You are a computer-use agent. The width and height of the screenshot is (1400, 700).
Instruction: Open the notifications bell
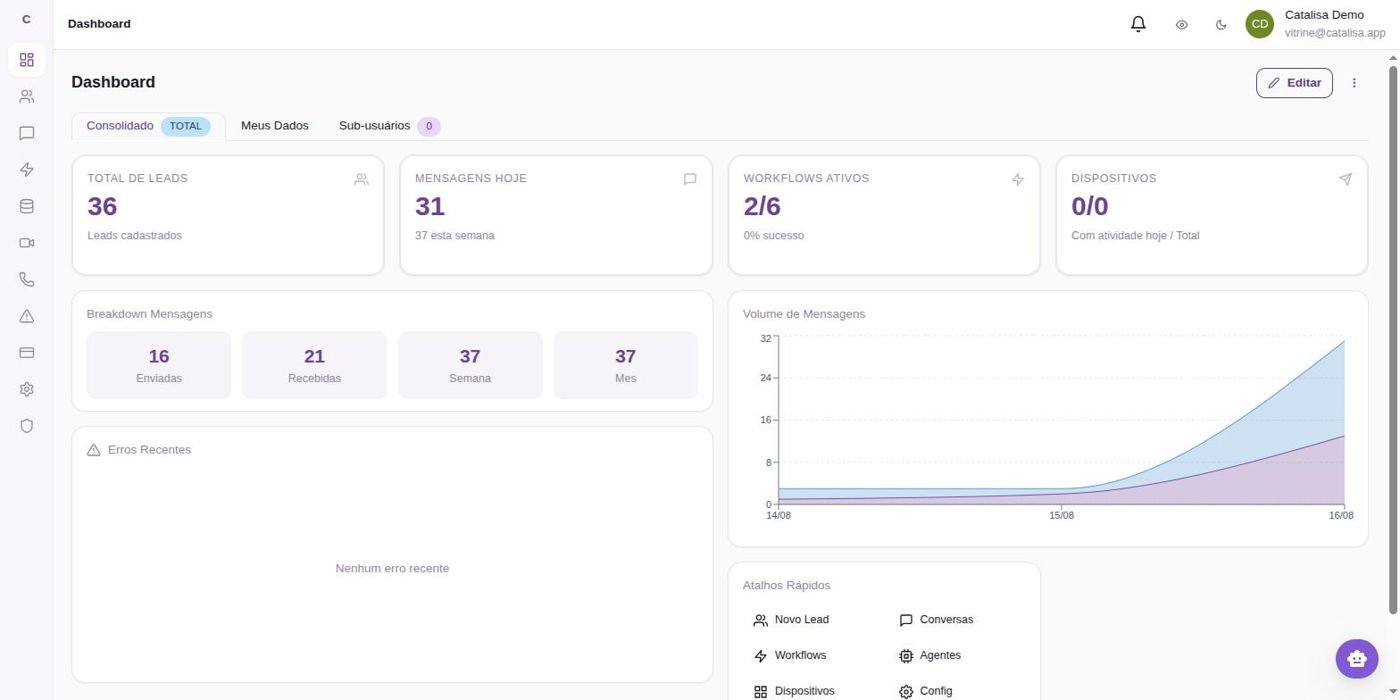[1138, 24]
